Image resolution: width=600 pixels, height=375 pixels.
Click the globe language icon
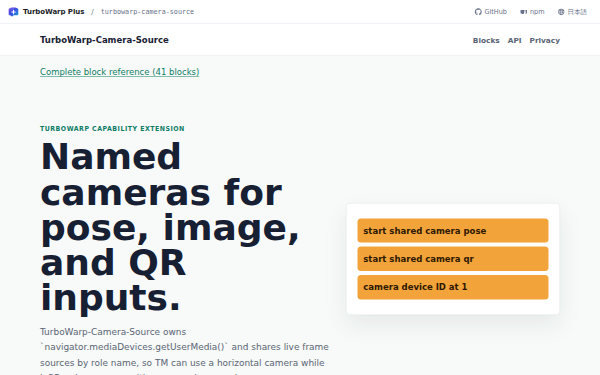coord(561,12)
